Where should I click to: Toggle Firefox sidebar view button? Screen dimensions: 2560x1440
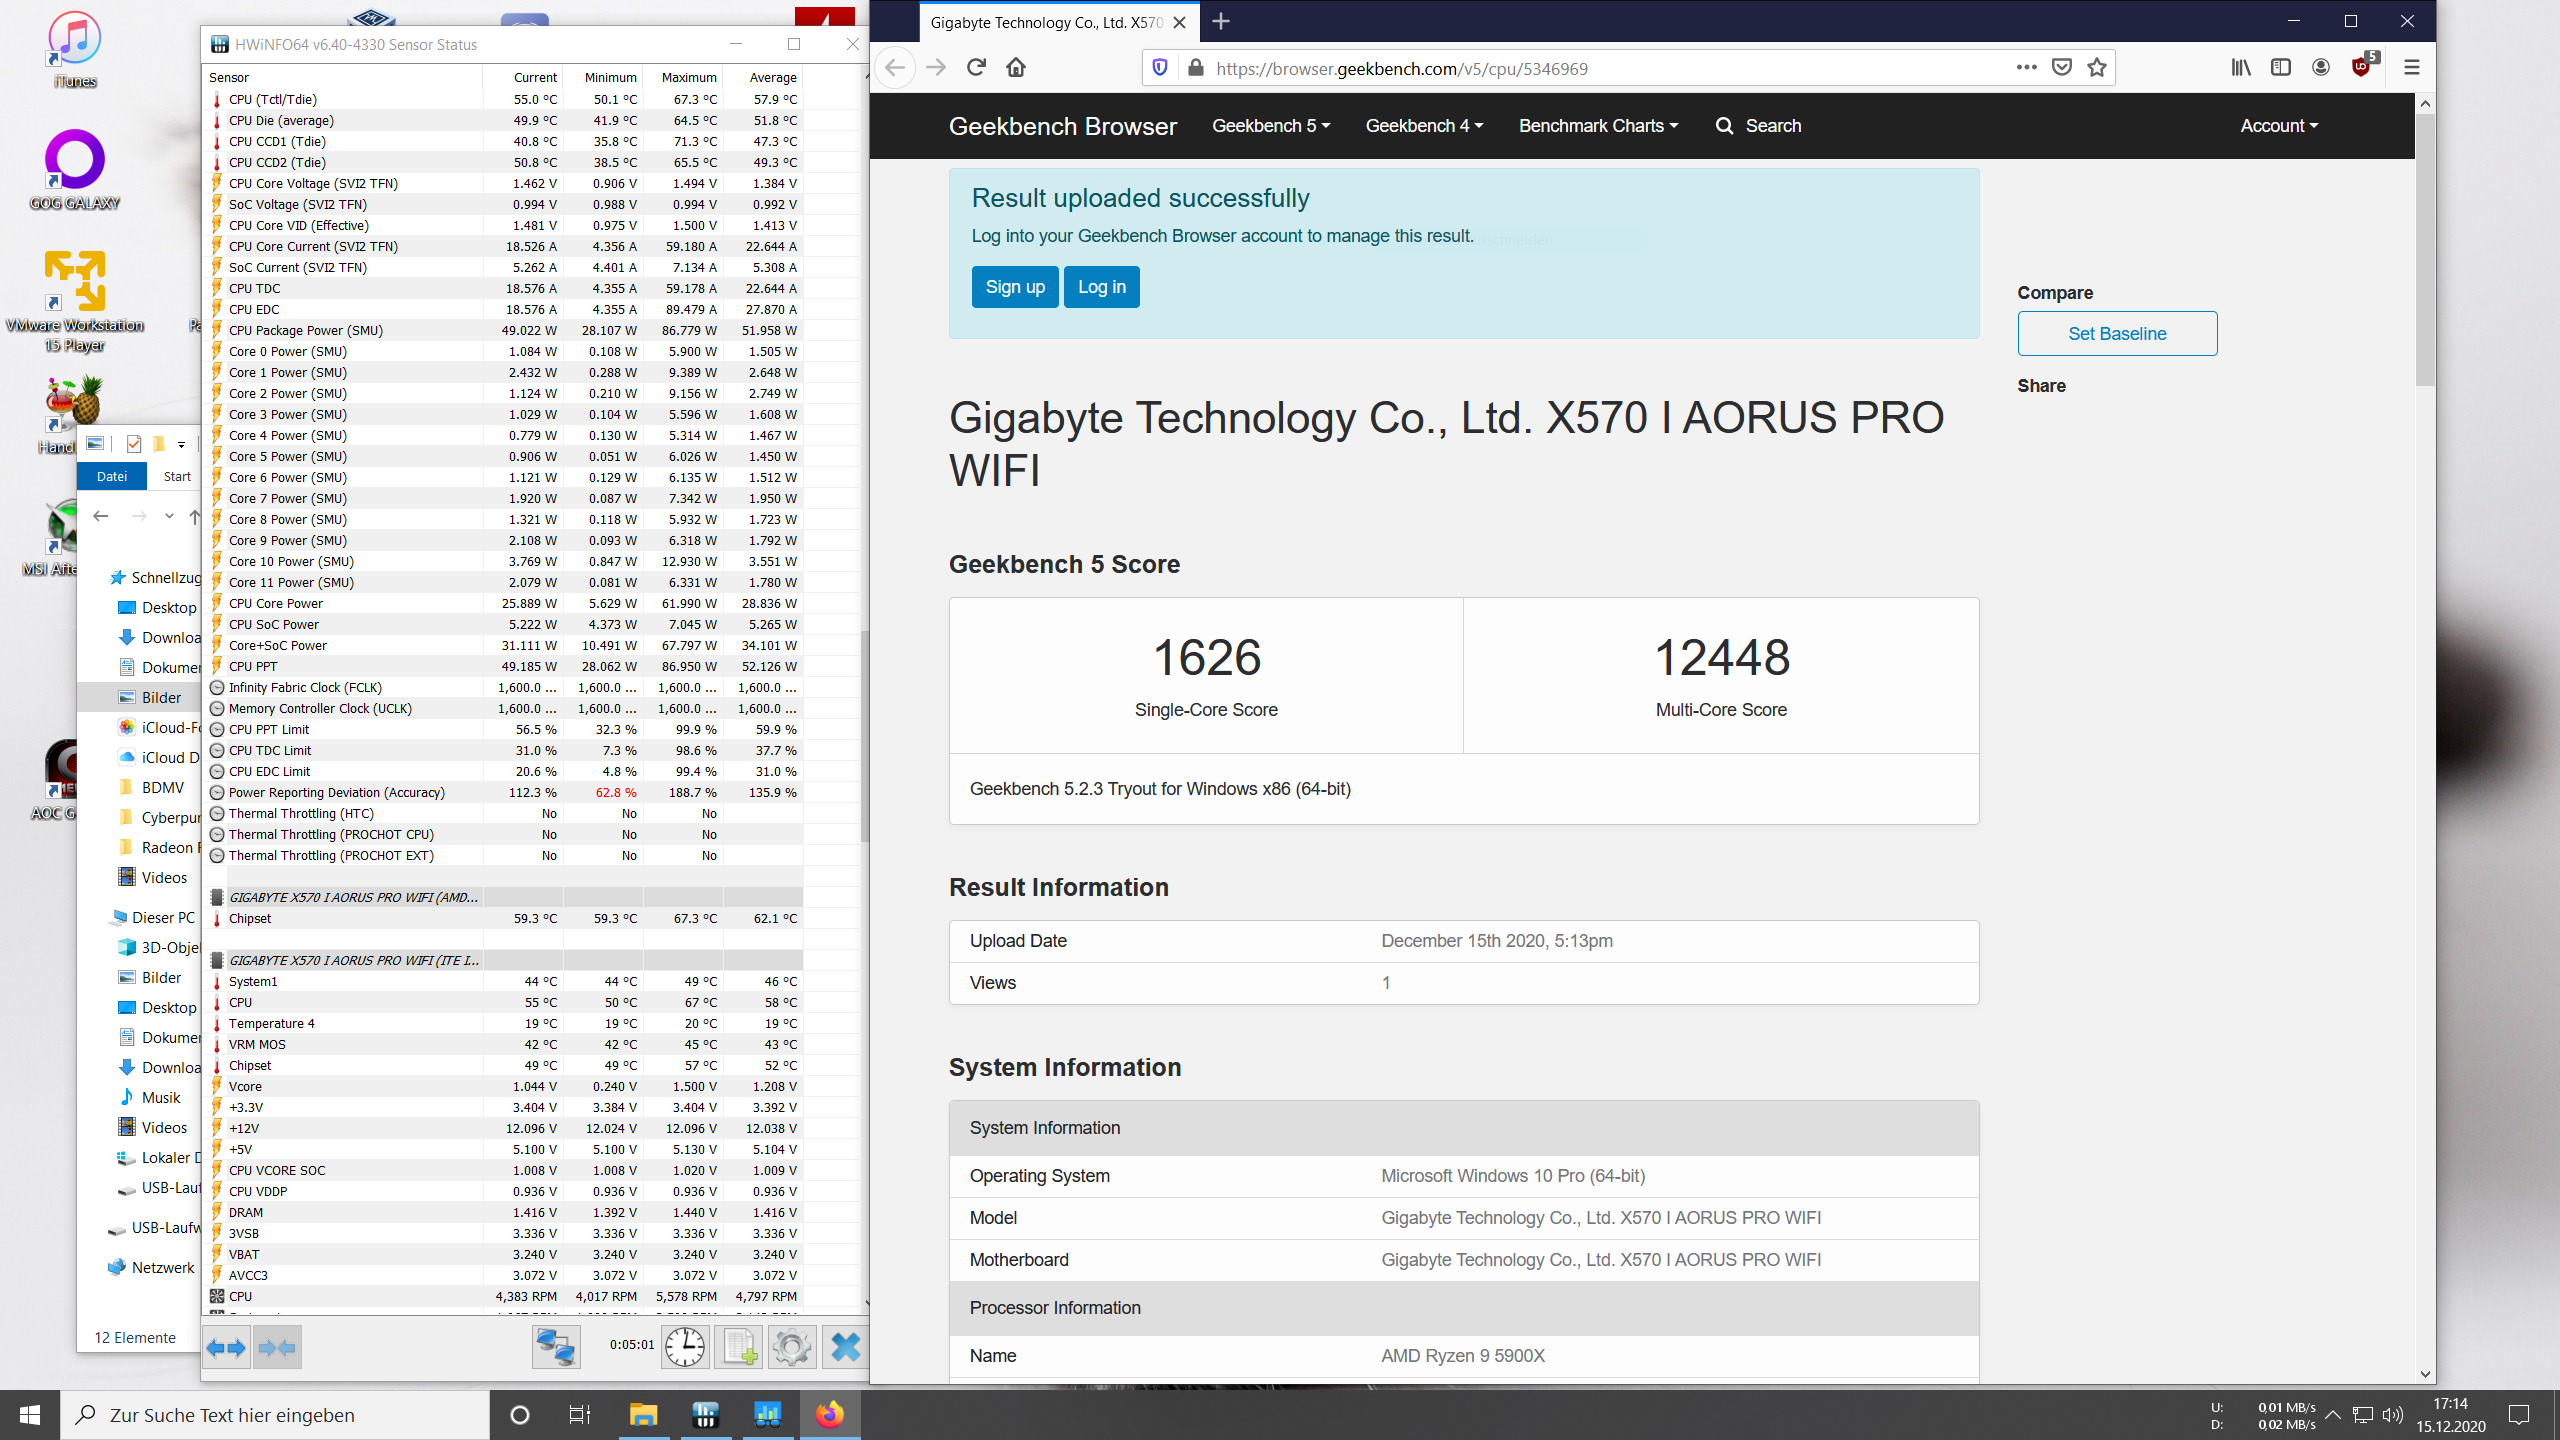coord(2281,68)
